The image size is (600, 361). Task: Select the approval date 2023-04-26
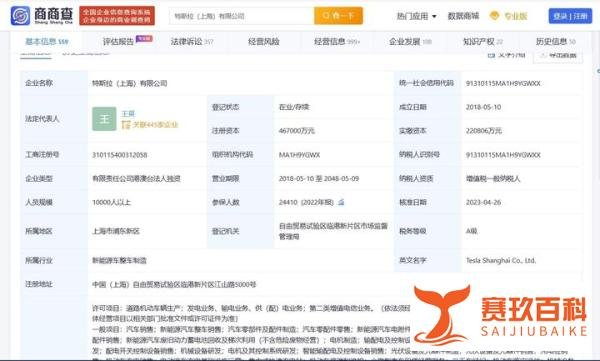pos(483,202)
